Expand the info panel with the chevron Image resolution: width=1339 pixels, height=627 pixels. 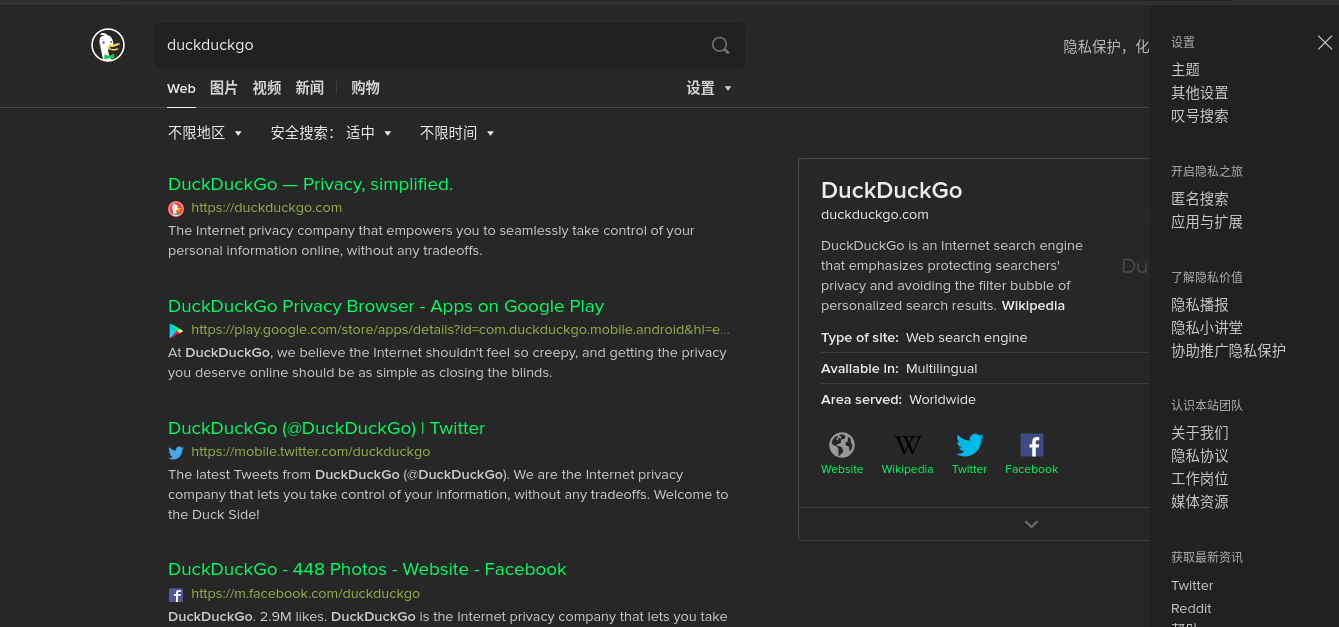[x=1031, y=524]
